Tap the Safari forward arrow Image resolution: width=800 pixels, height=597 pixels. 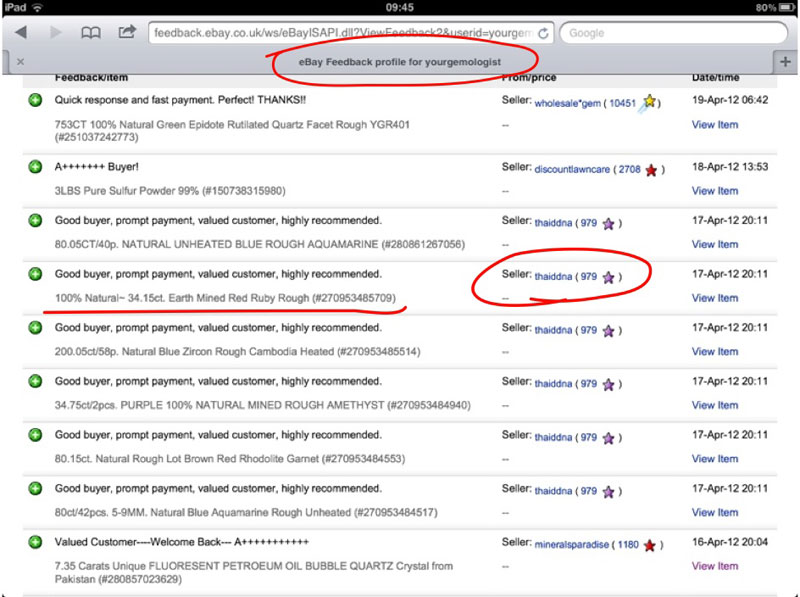(x=56, y=33)
